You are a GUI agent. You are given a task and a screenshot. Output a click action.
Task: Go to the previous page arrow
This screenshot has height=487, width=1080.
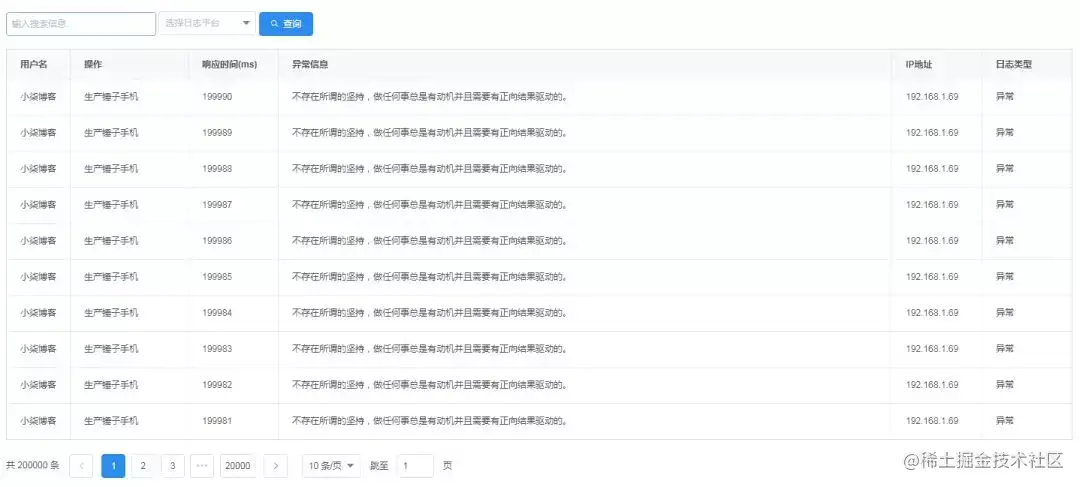tap(81, 466)
